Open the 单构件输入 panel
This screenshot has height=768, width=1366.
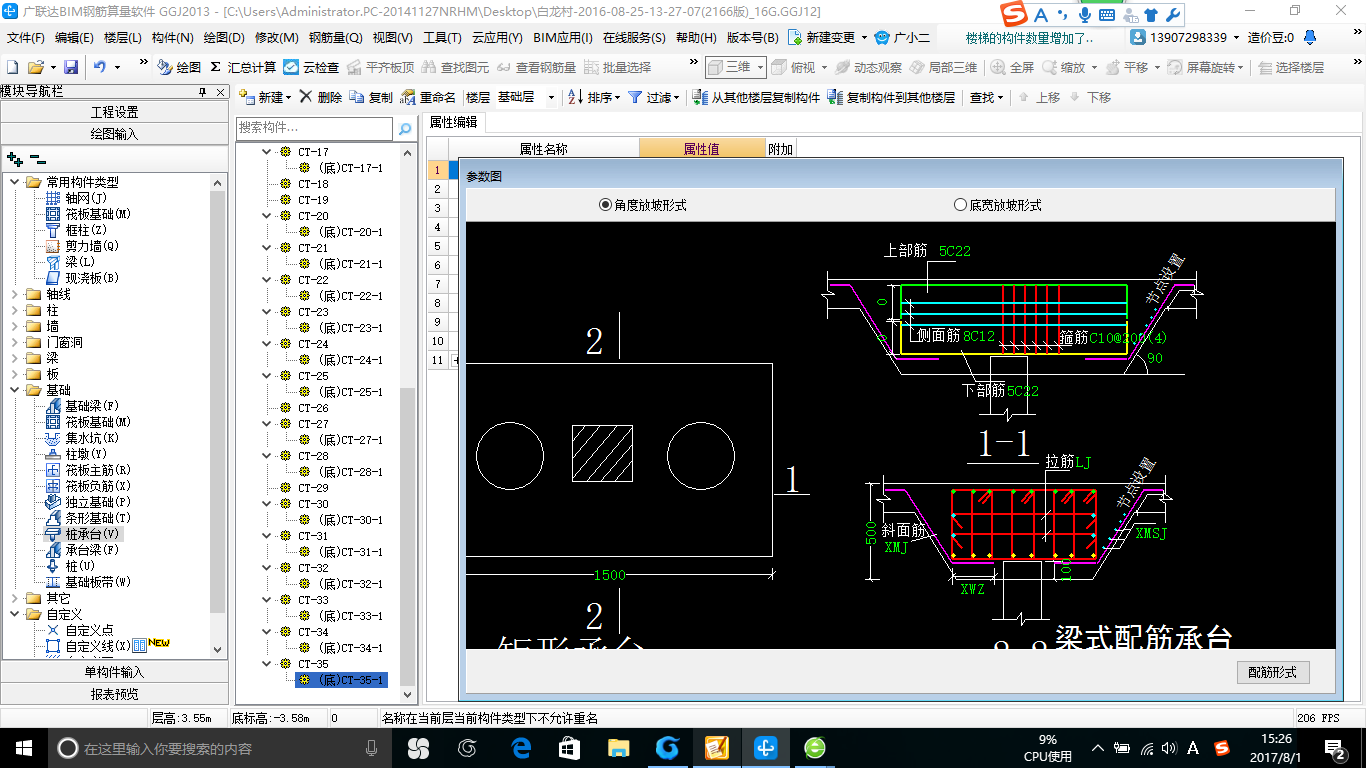coord(114,672)
